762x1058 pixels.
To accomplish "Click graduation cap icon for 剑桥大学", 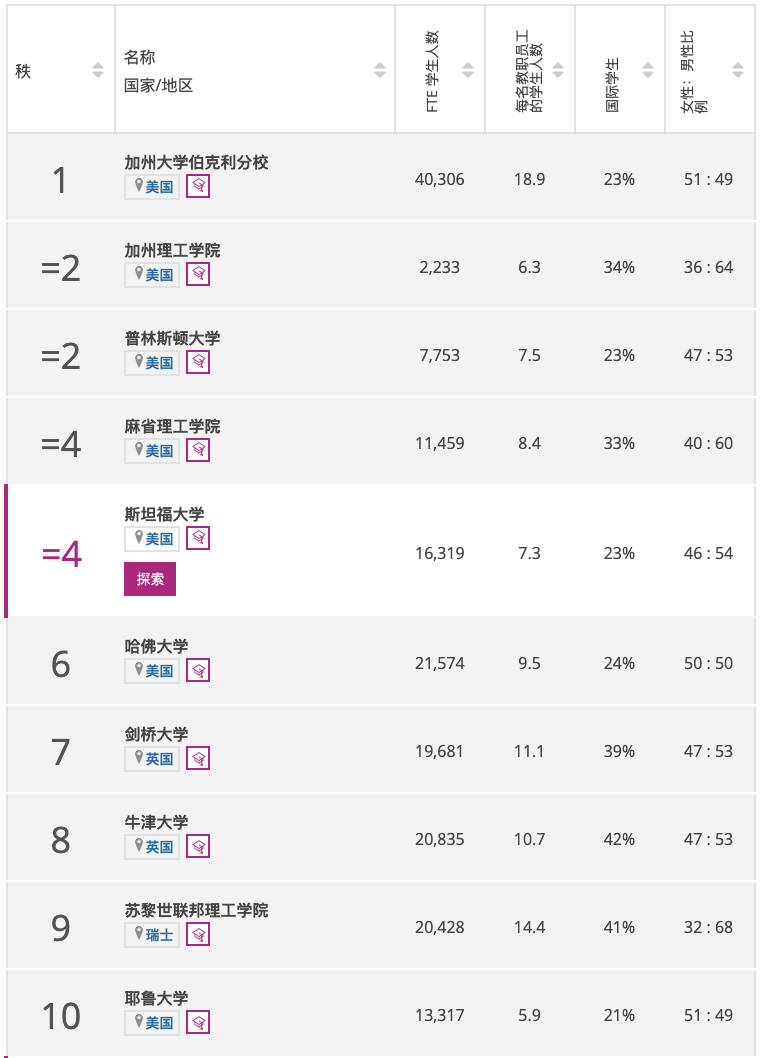I will (198, 758).
